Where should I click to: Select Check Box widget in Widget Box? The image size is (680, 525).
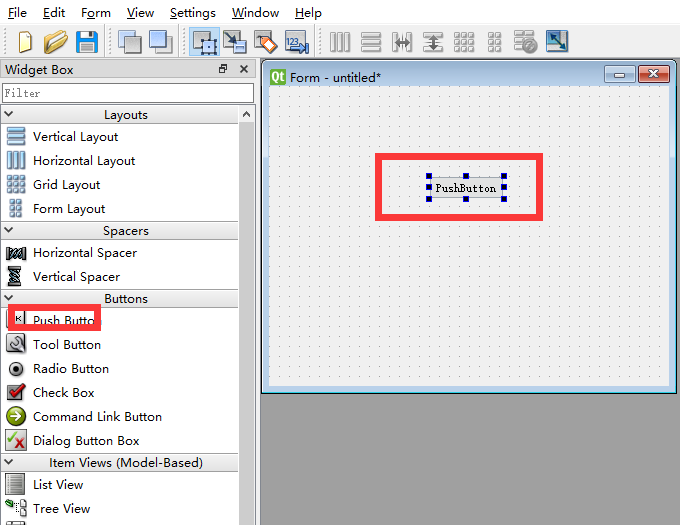pyautogui.click(x=63, y=393)
